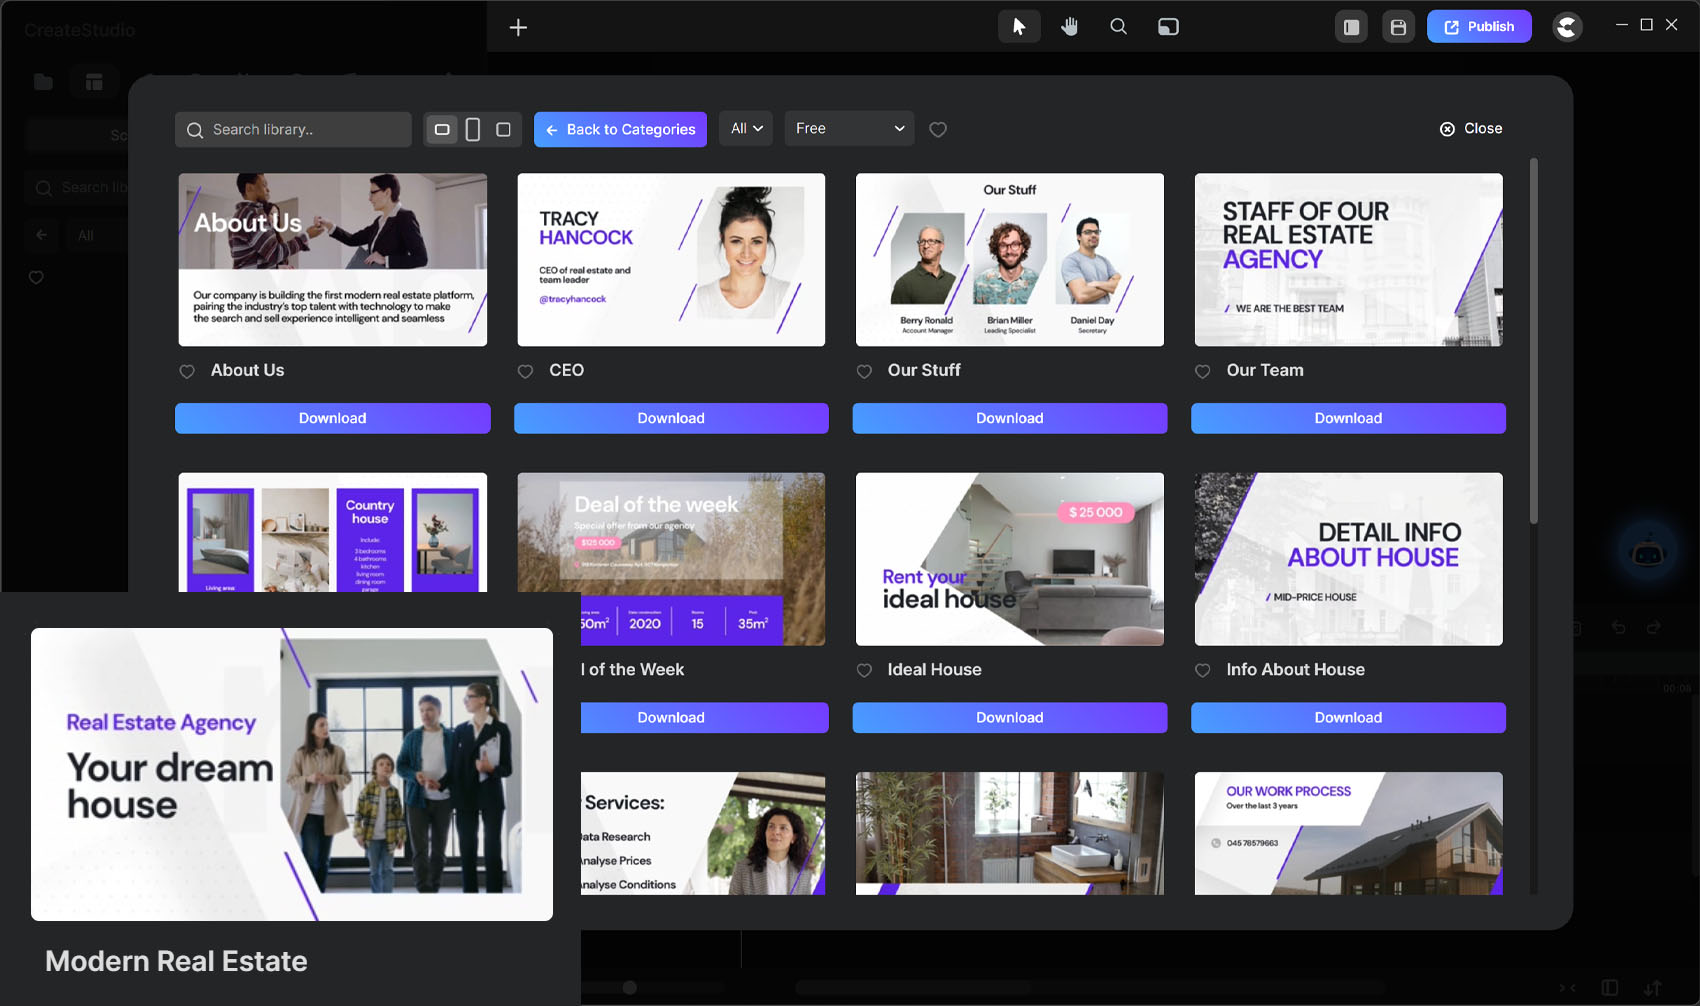Toggle the side panel layout icon
The image size is (1700, 1006).
coord(1351,27)
